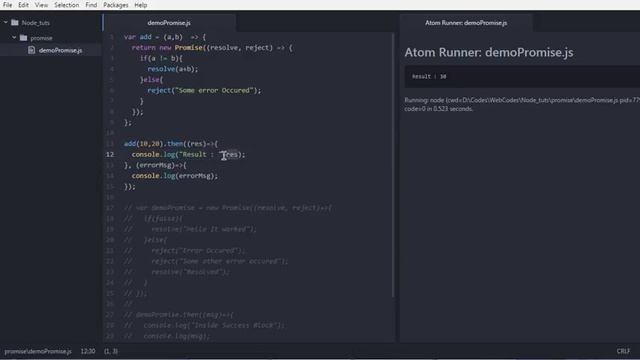640x360 pixels.
Task: Click the demoPromise.js file icon in tree
Action: [31, 50]
